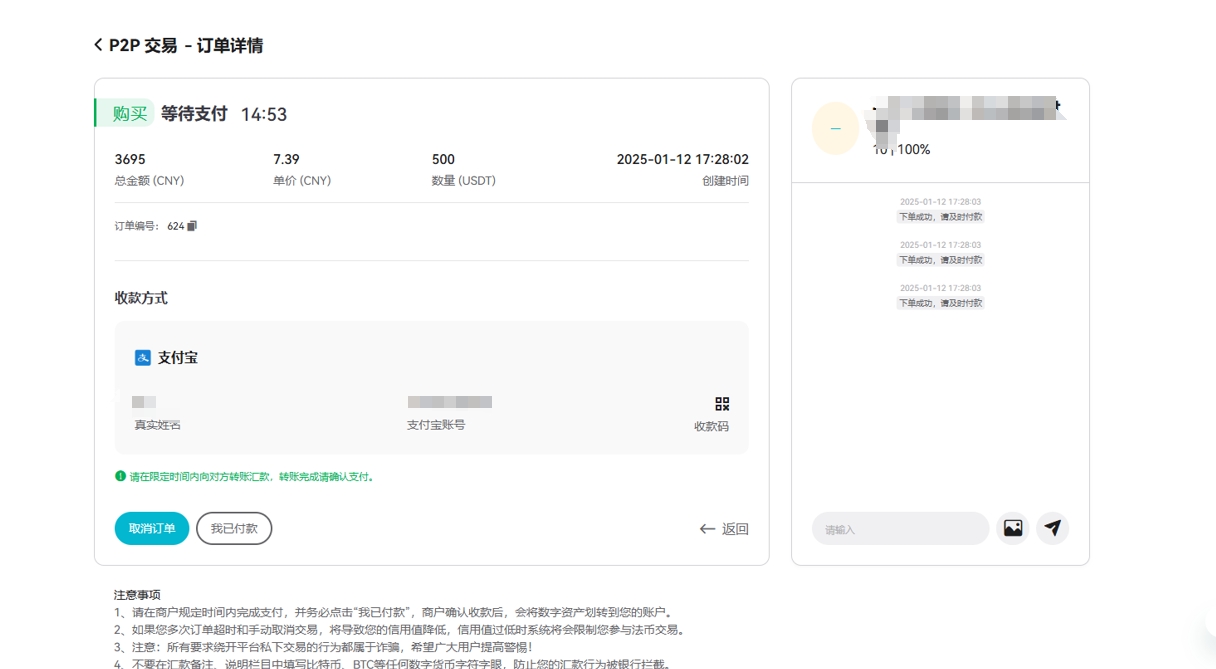Image resolution: width=1216 pixels, height=669 pixels.
Task: Click the first 下单成功 chat message
Action: point(940,217)
